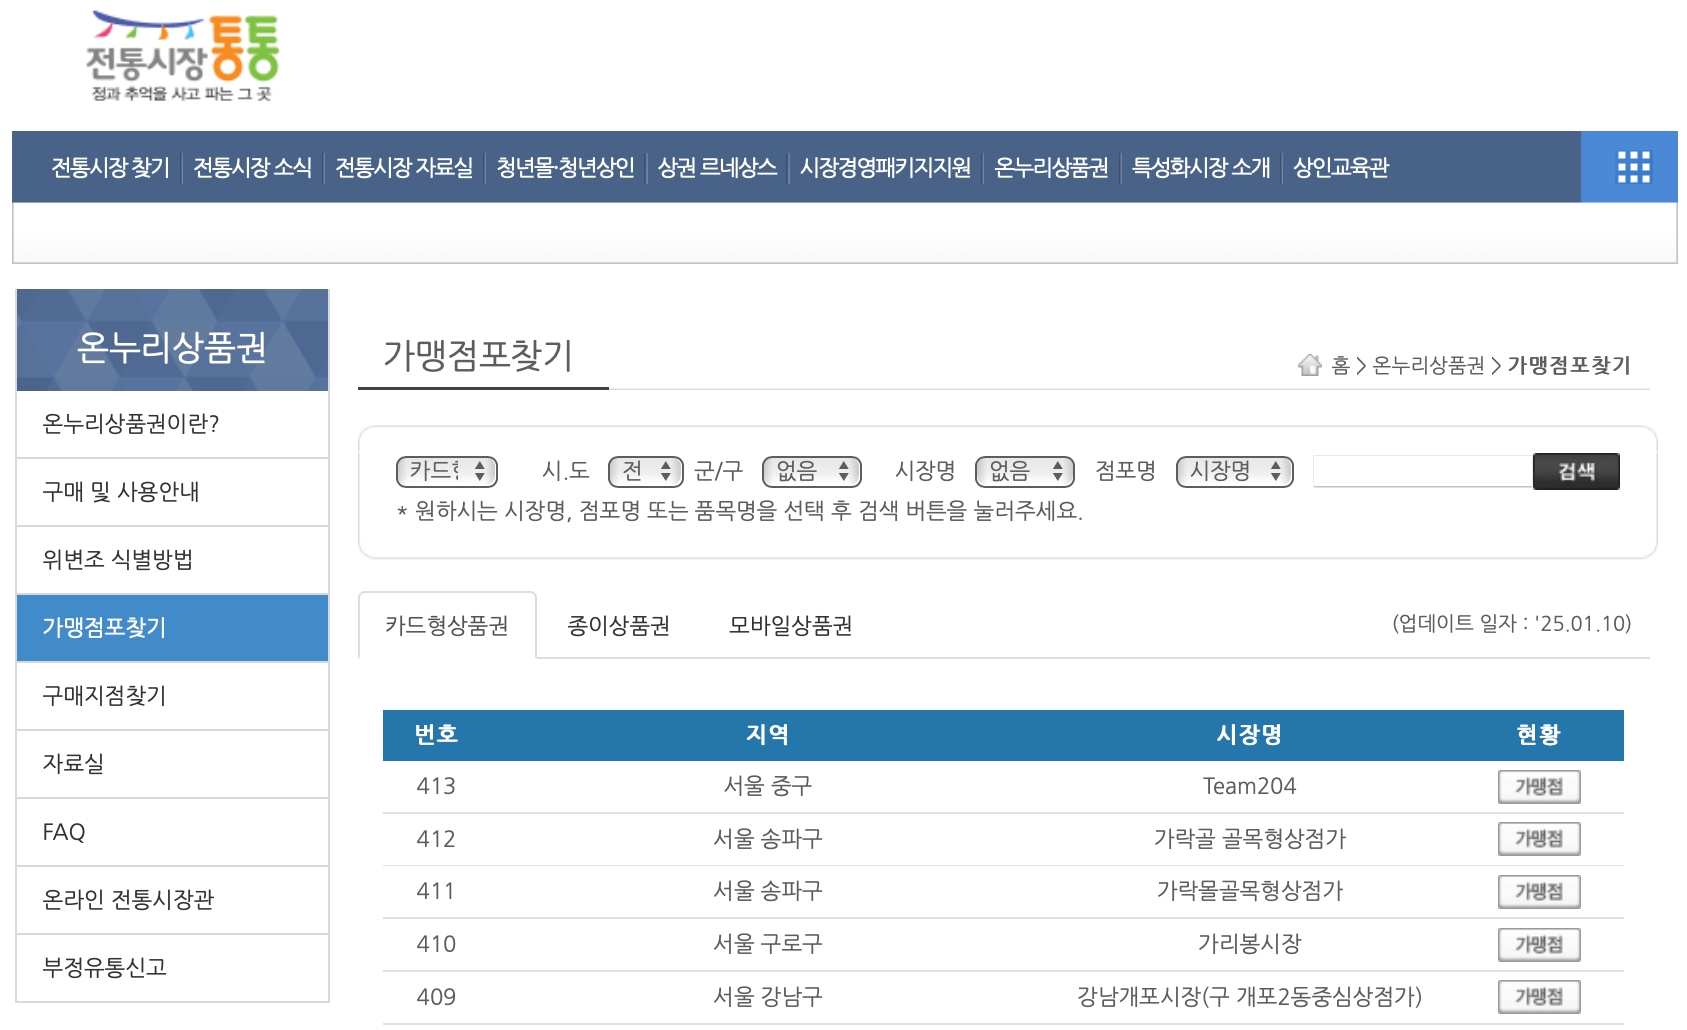1687x1030 pixels.
Task: Click the 가맹점 button for 가리봉시장
Action: [x=1538, y=943]
